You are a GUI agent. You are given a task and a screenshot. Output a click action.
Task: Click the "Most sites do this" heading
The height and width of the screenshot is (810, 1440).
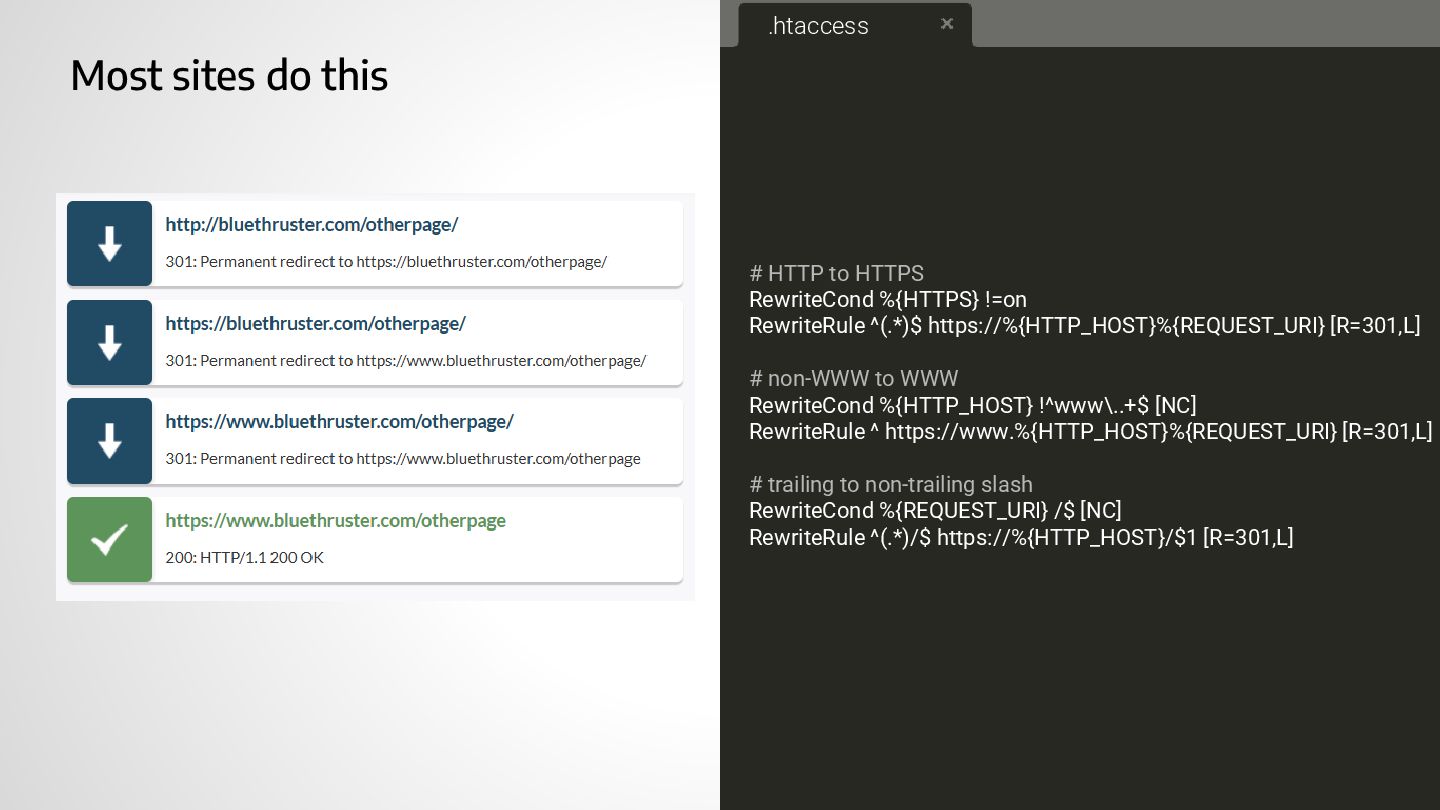[229, 75]
